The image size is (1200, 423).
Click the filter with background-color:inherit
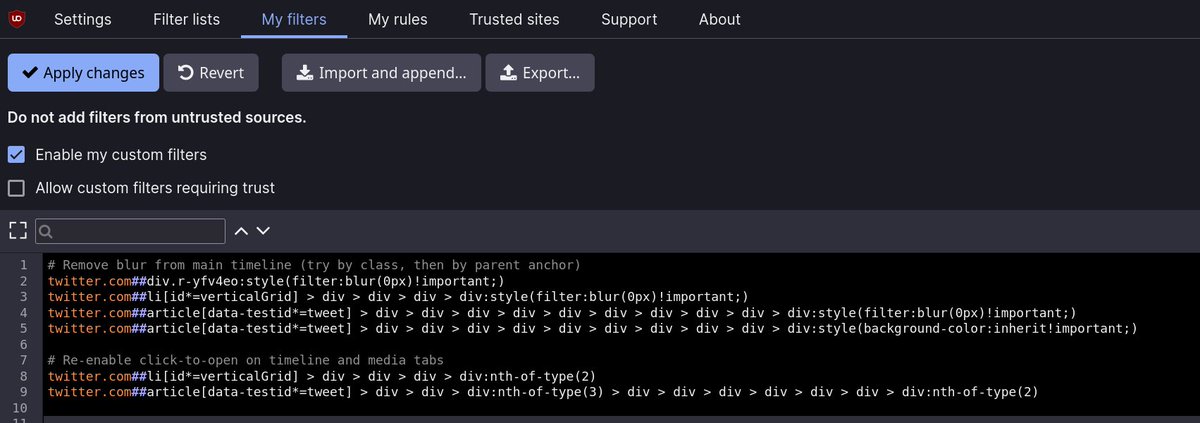pos(593,328)
